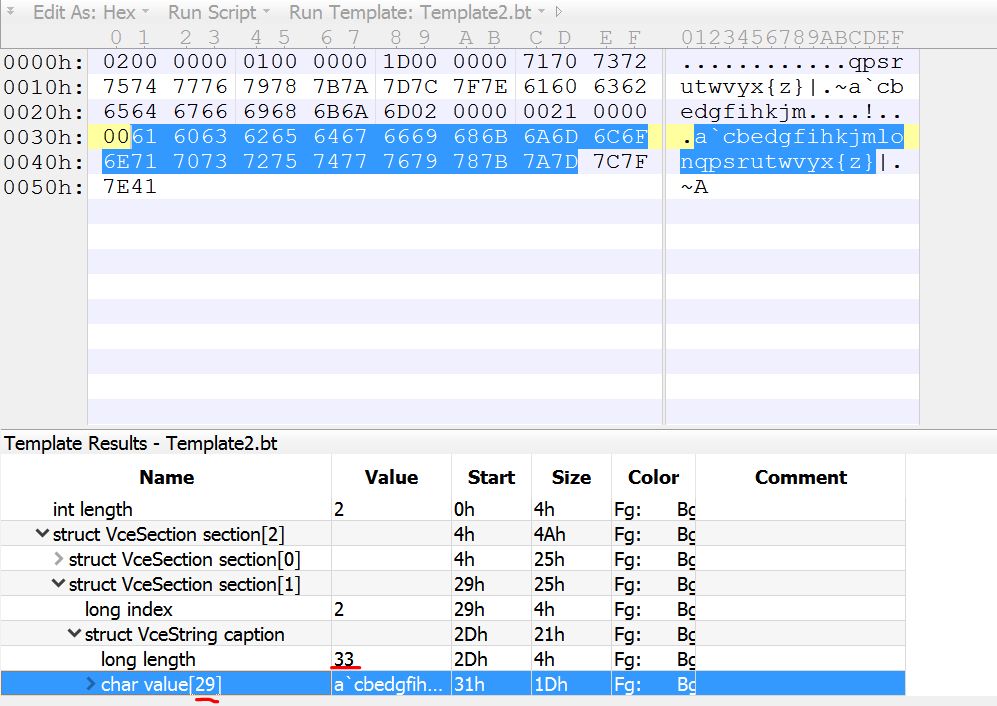Click the collapse toolbar arrow at far left
This screenshot has height=706, width=997.
coord(10,11)
